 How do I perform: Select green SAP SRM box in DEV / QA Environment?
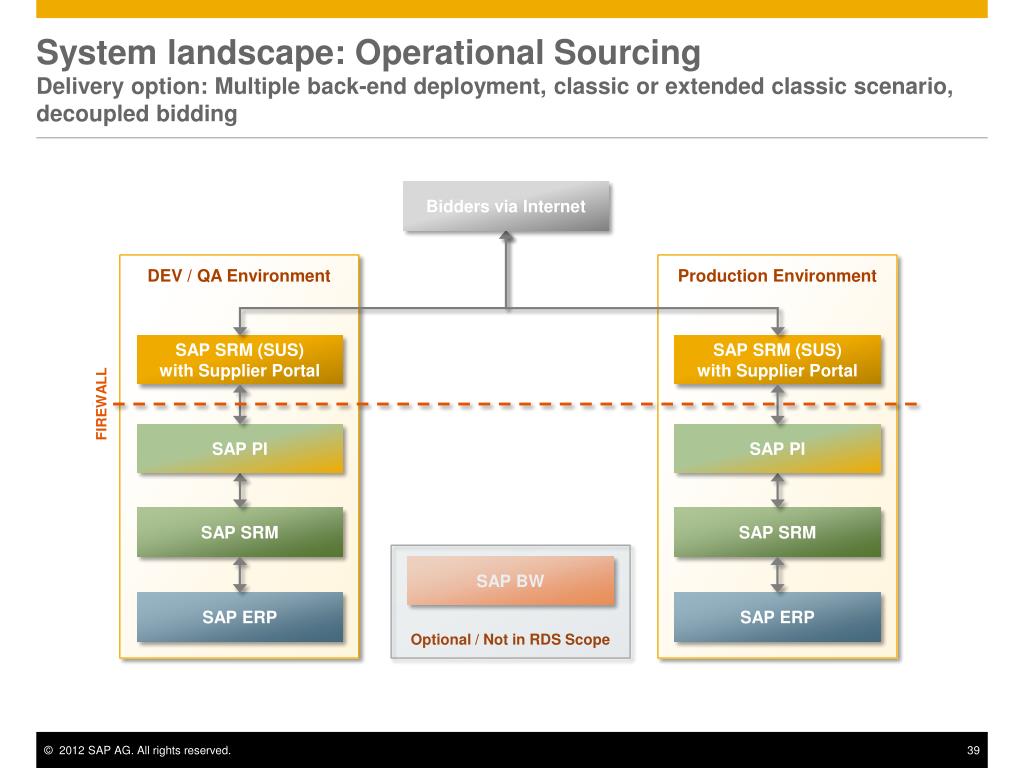[240, 532]
